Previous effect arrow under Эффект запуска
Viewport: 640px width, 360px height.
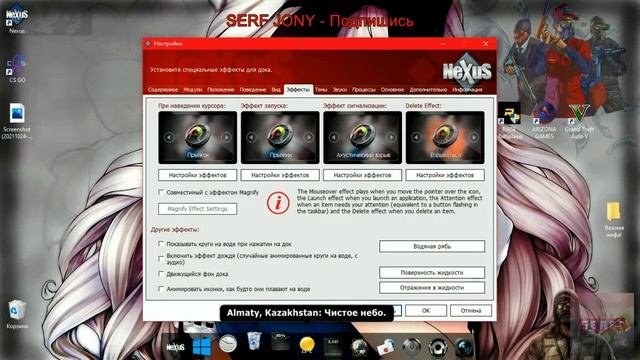click(251, 137)
